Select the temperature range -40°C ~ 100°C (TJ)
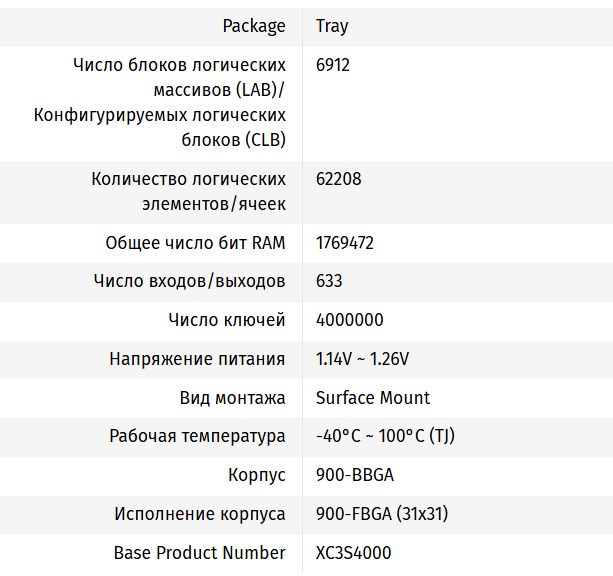Image resolution: width=613 pixels, height=576 pixels. (386, 436)
